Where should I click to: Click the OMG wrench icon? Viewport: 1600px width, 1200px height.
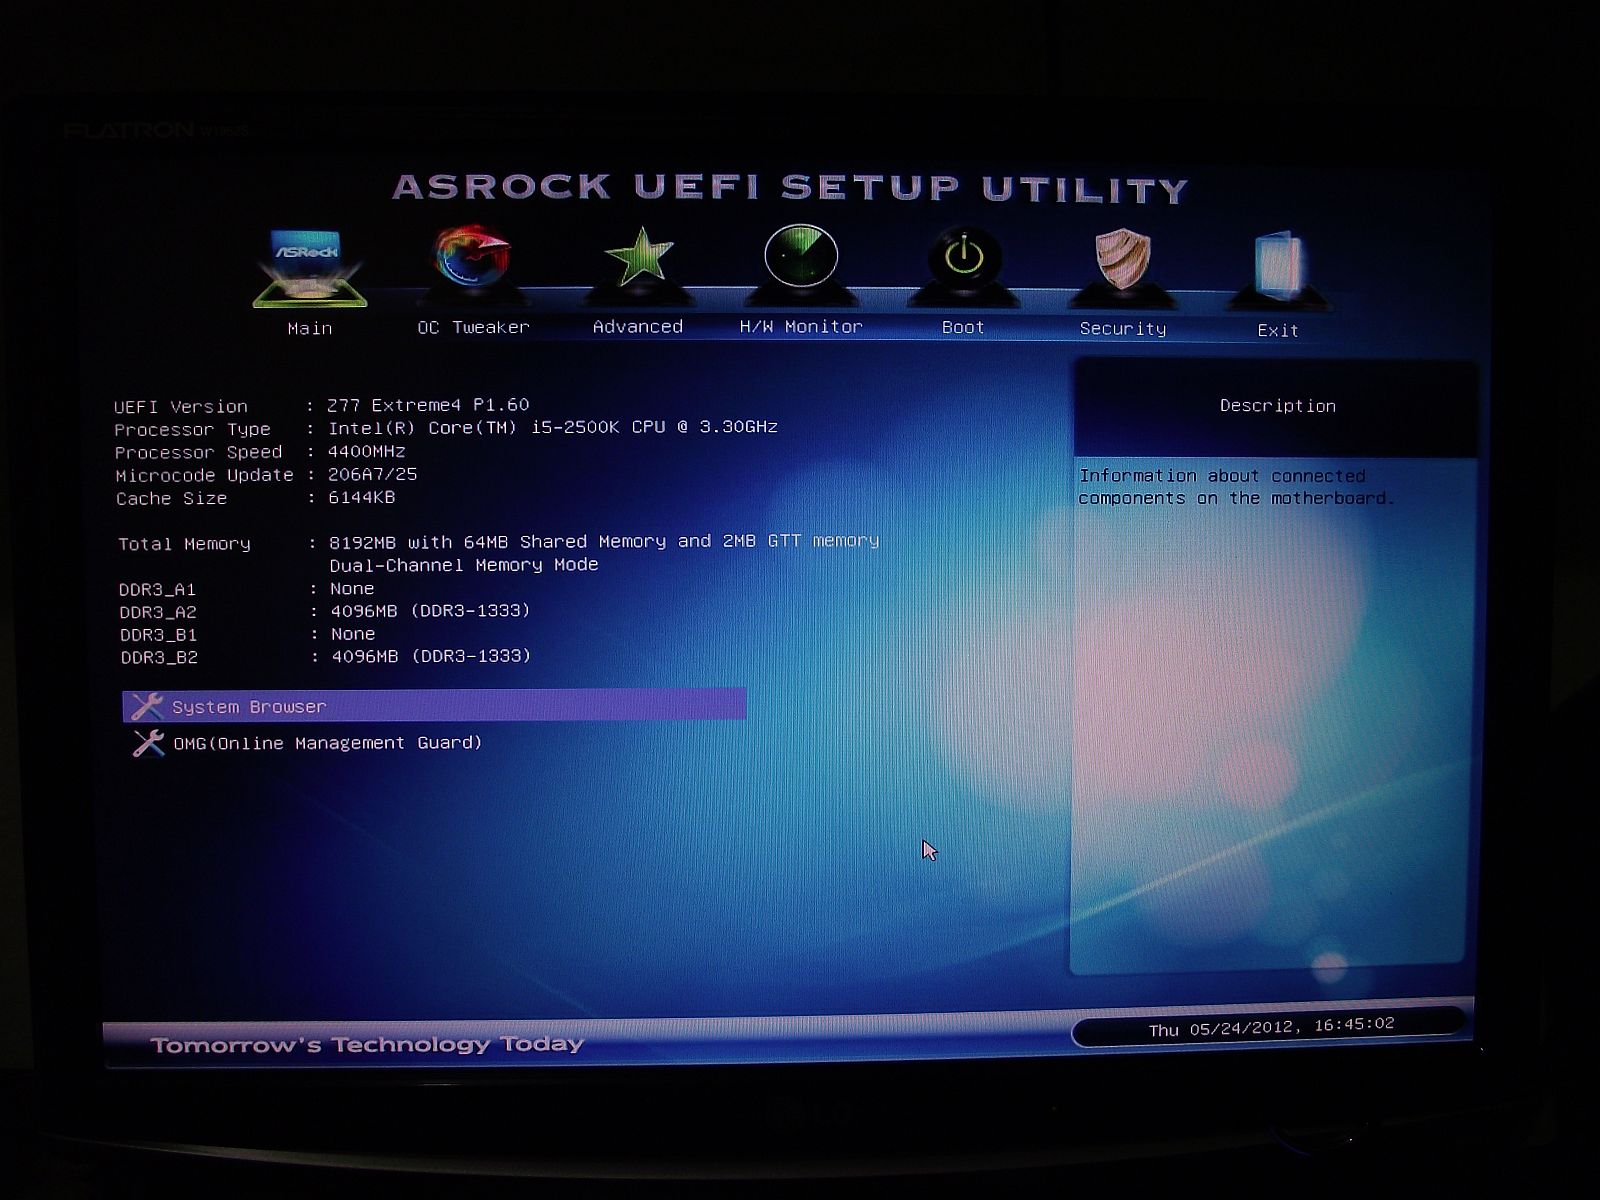[x=149, y=743]
